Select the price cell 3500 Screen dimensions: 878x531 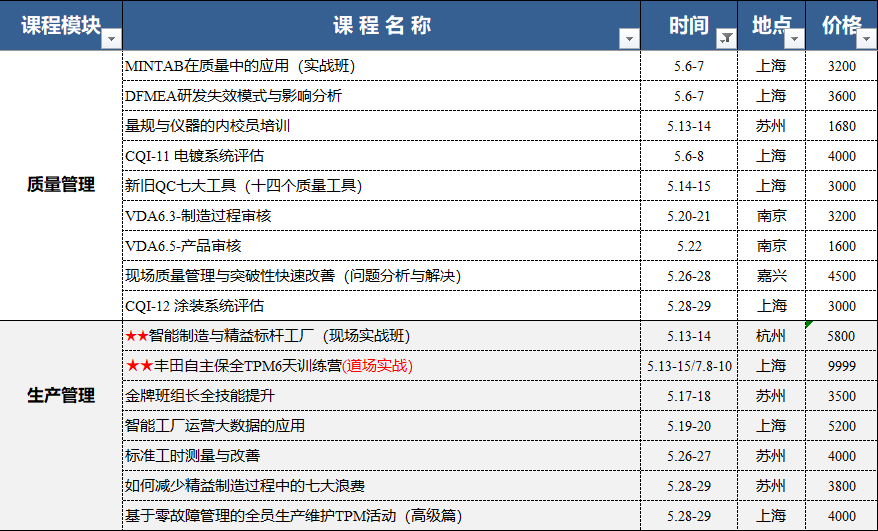(x=842, y=396)
